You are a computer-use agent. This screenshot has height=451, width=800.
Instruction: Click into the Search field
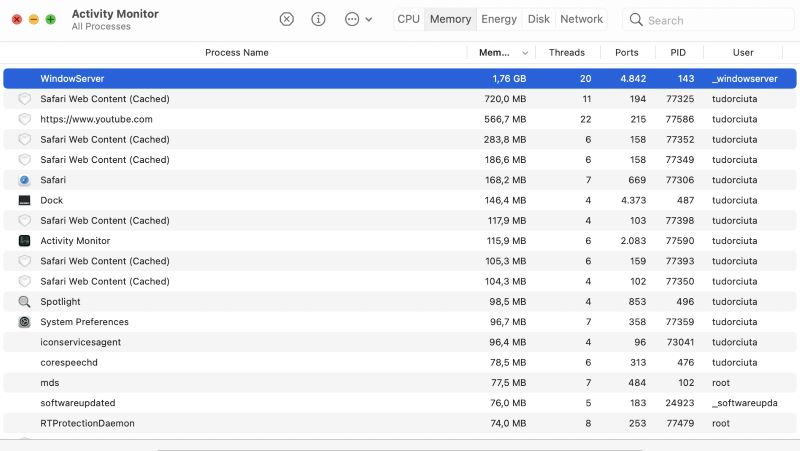(x=708, y=20)
